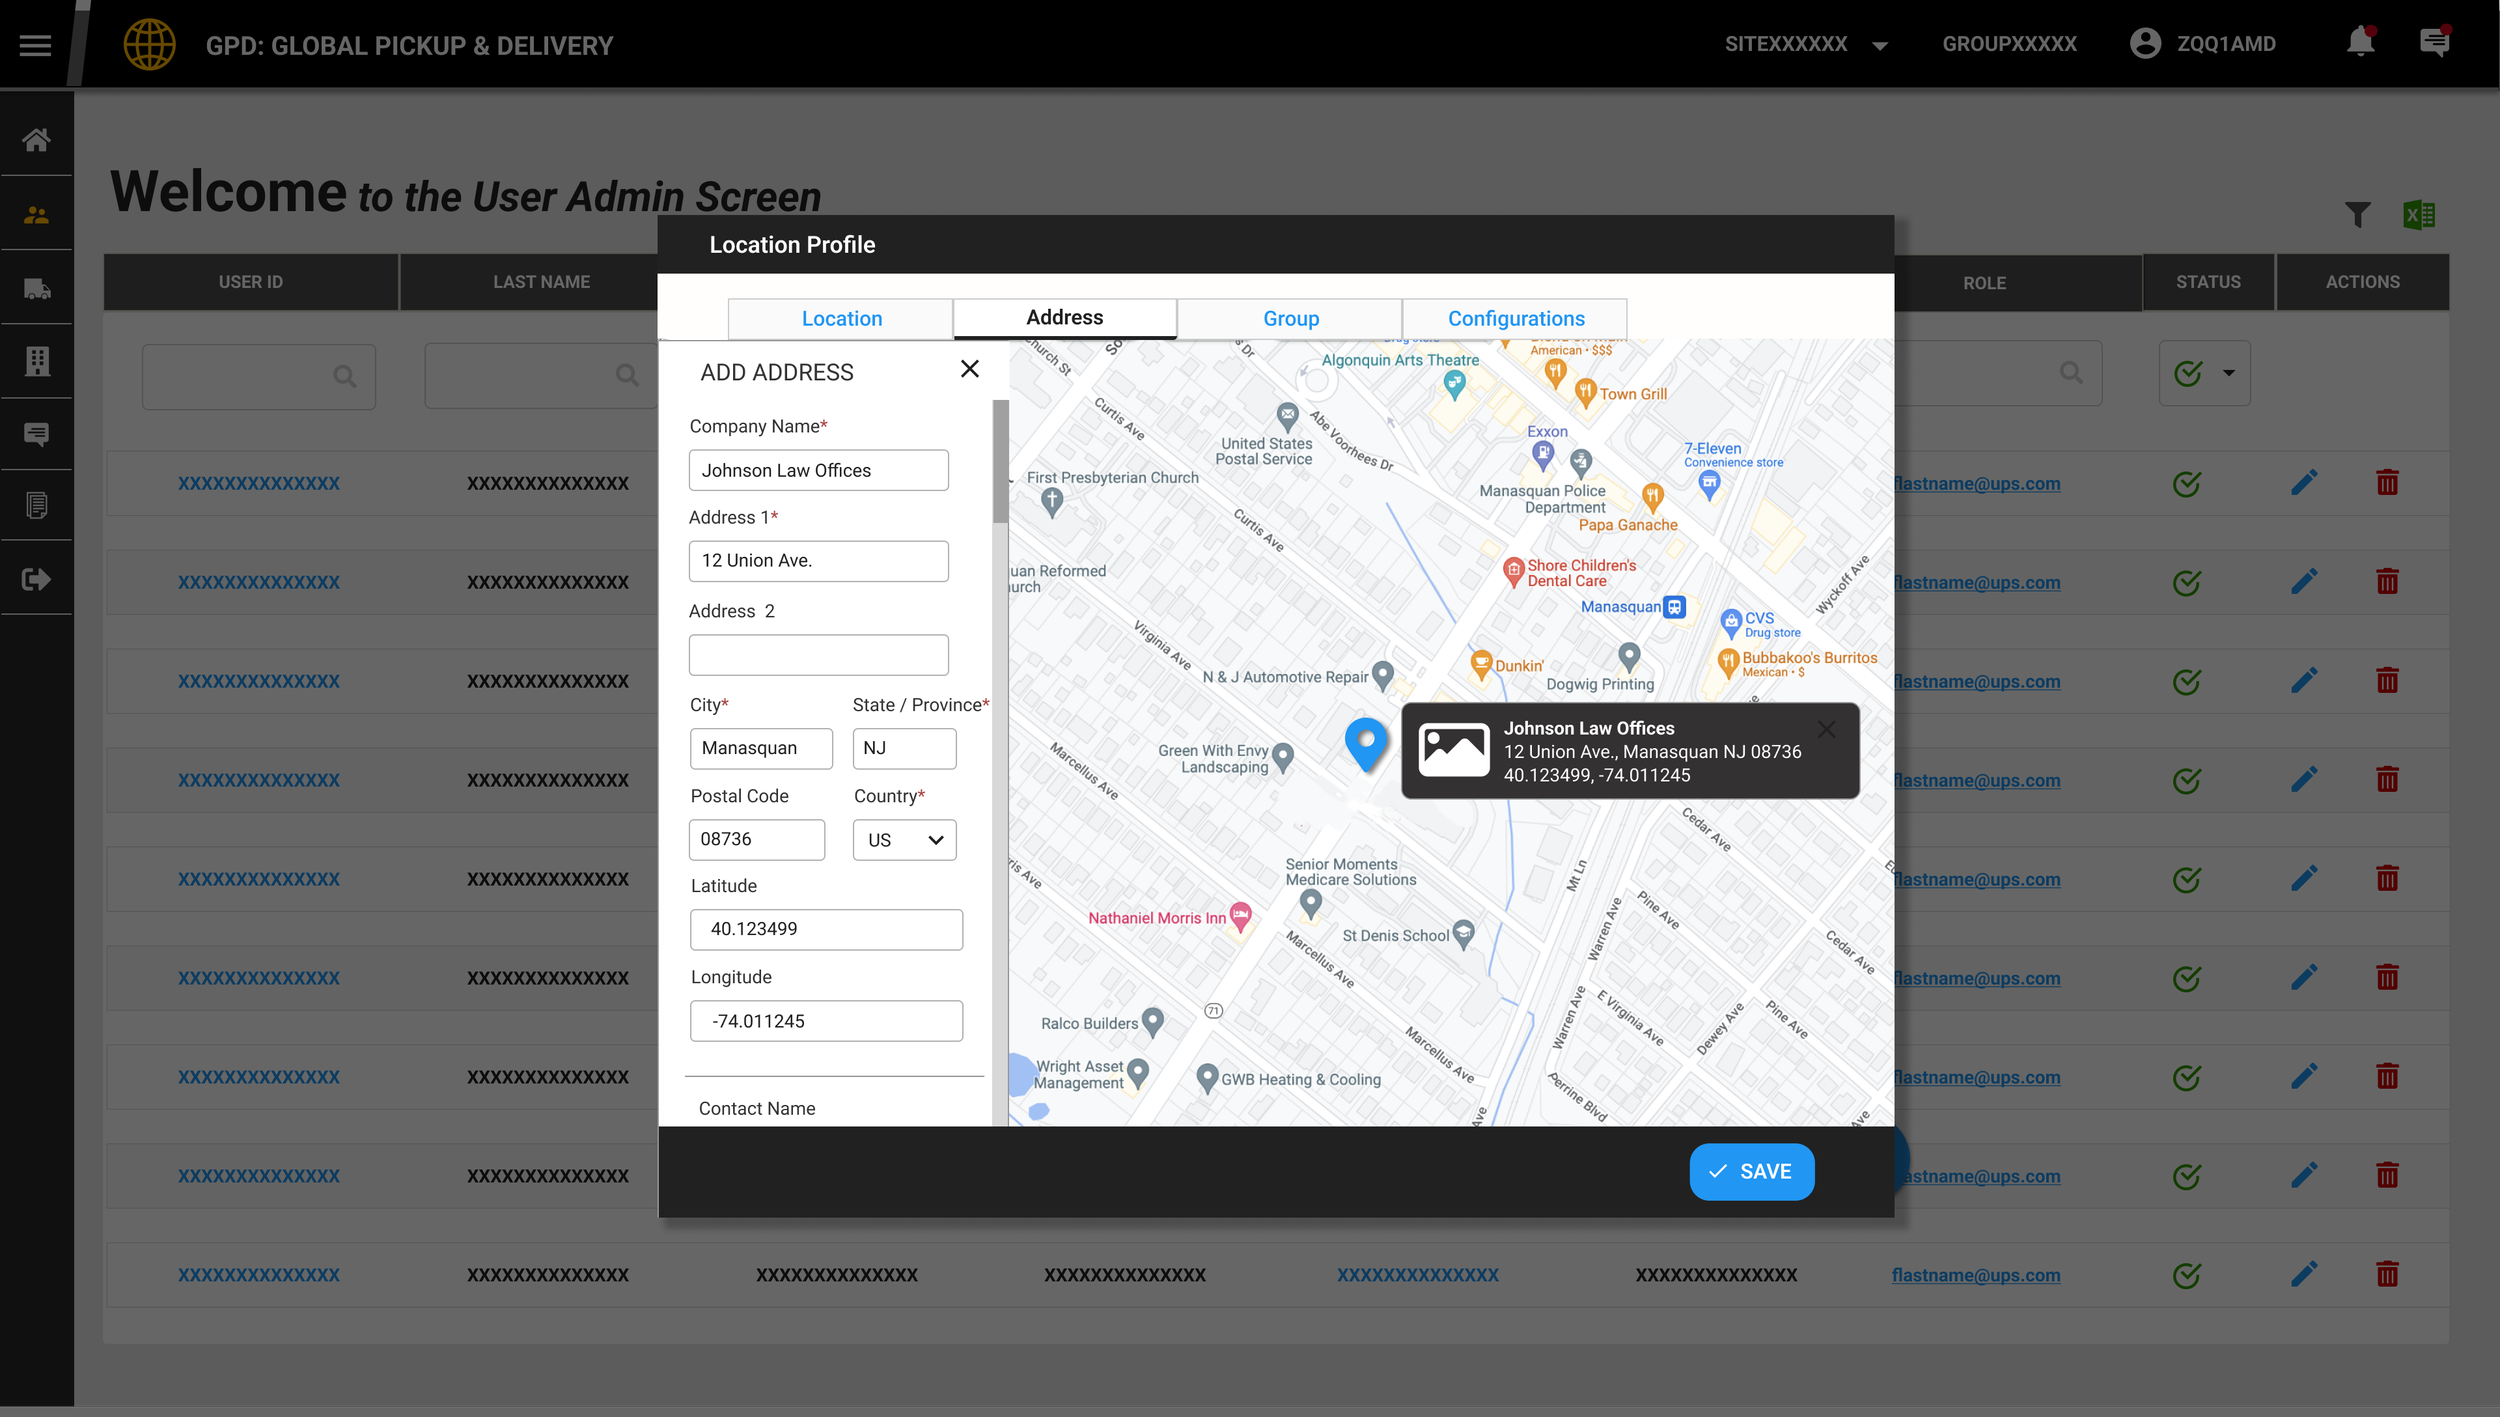Toggle the status check in last row
Image resolution: width=2500 pixels, height=1417 pixels.
[2187, 1275]
